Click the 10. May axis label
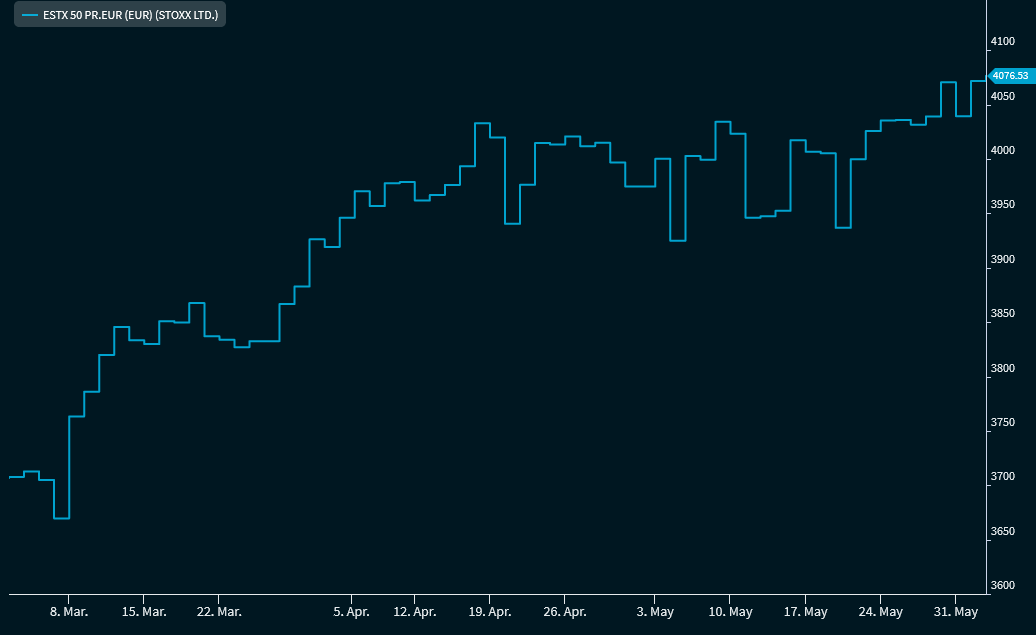This screenshot has height=635, width=1036. 730,611
